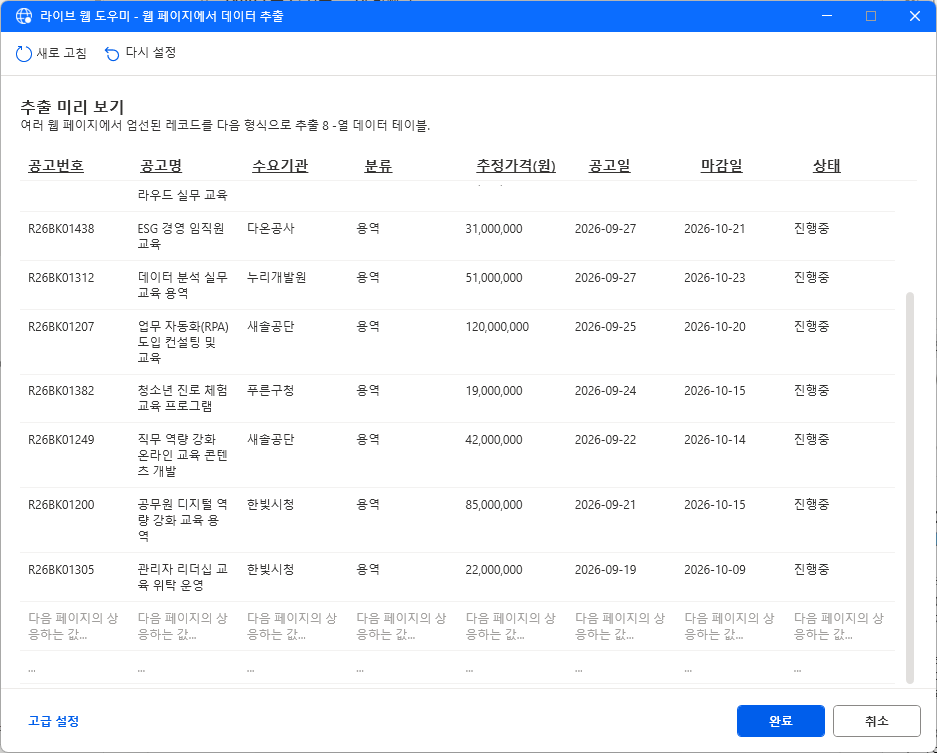Select the 추정가격(원) column header
The height and width of the screenshot is (753, 937).
pyautogui.click(x=516, y=166)
